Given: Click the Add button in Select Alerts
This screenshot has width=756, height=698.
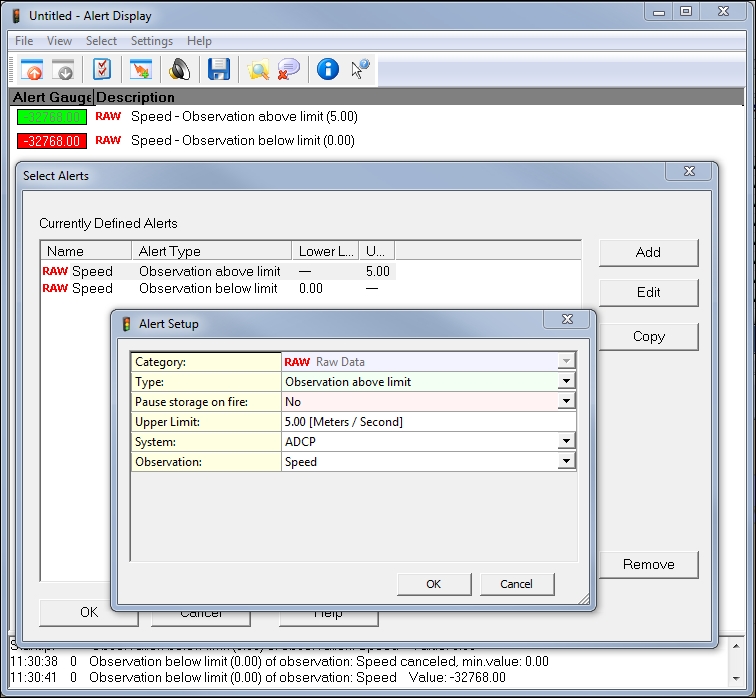Looking at the screenshot, I should (x=648, y=252).
